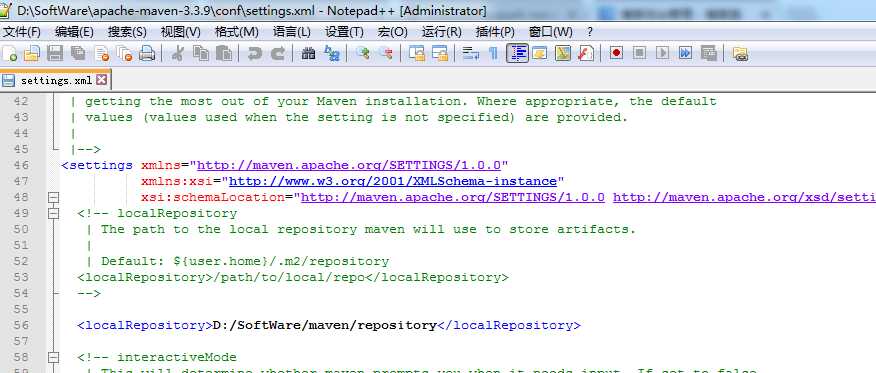Undo the last edit
This screenshot has height=373, width=876.
point(255,54)
